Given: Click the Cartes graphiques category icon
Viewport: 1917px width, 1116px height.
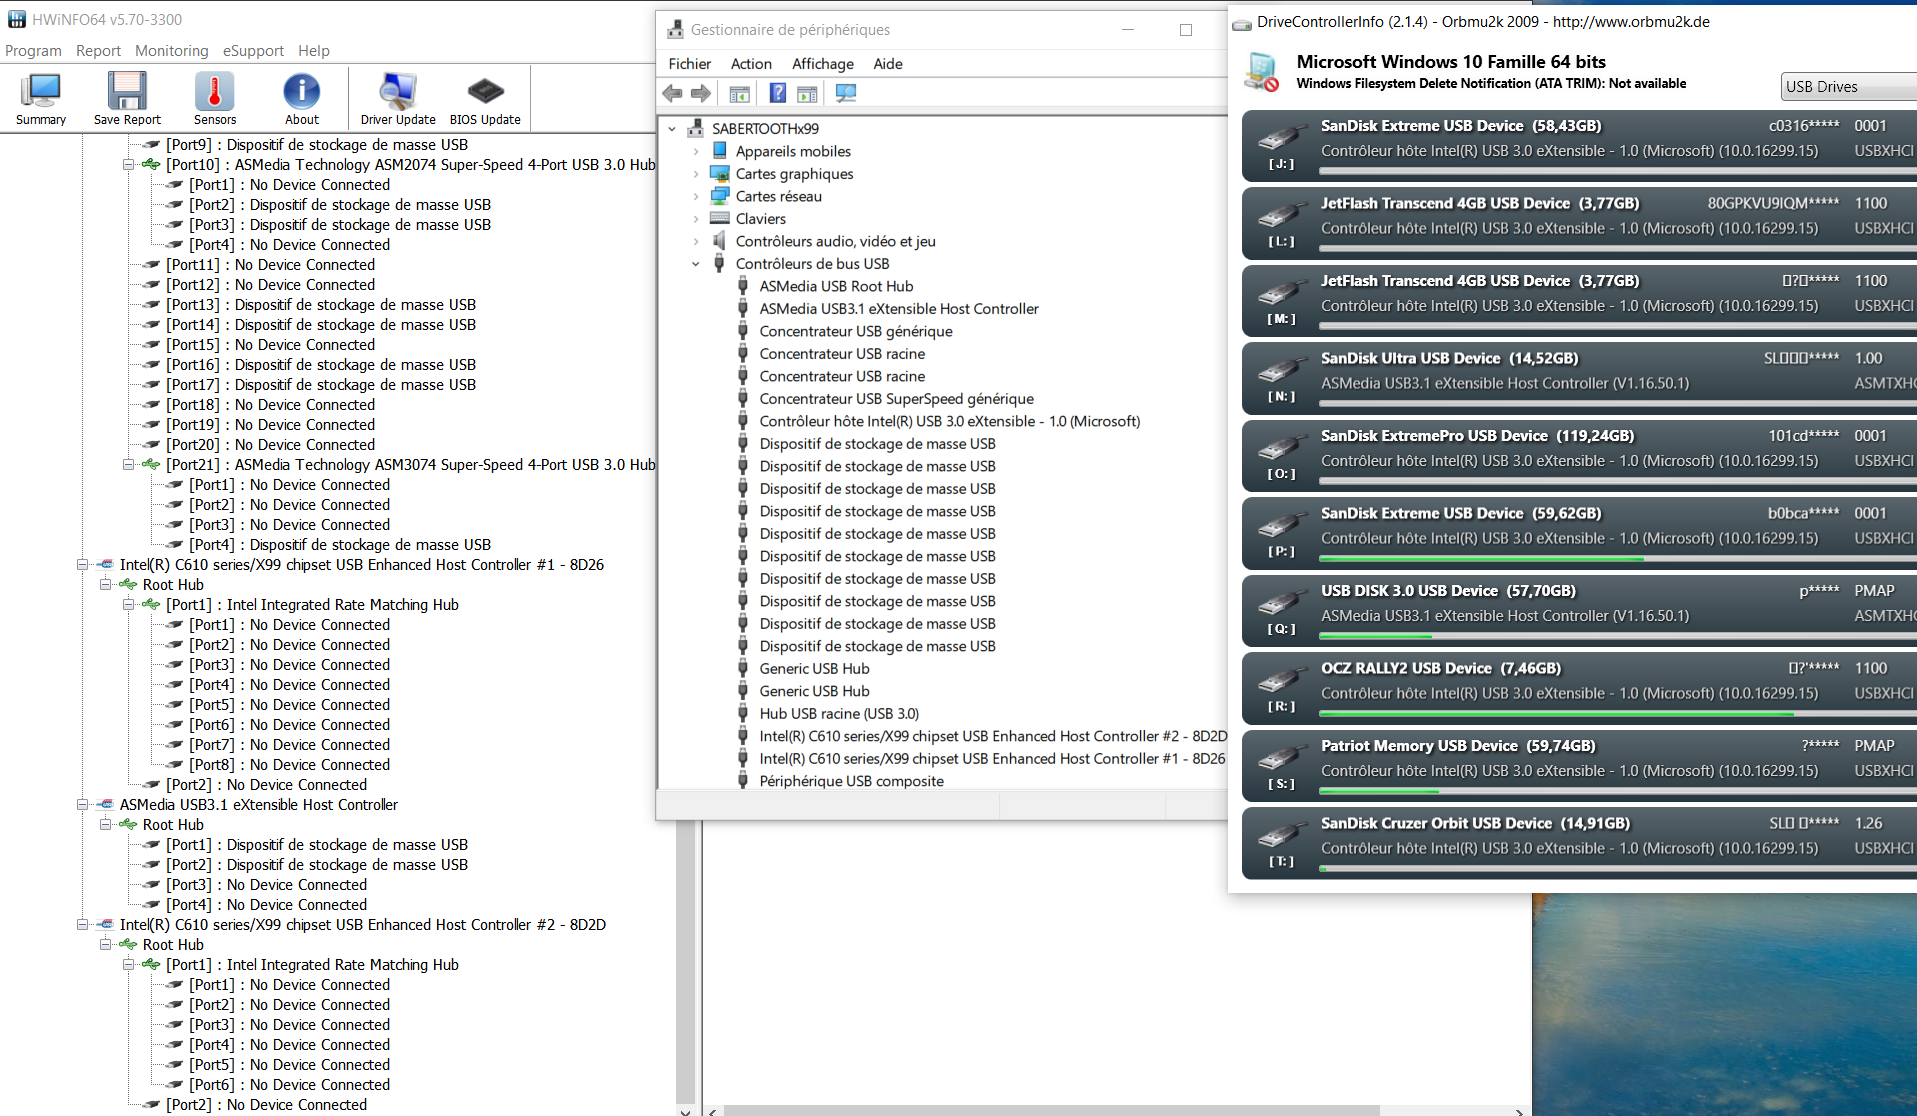Looking at the screenshot, I should pyautogui.click(x=719, y=173).
